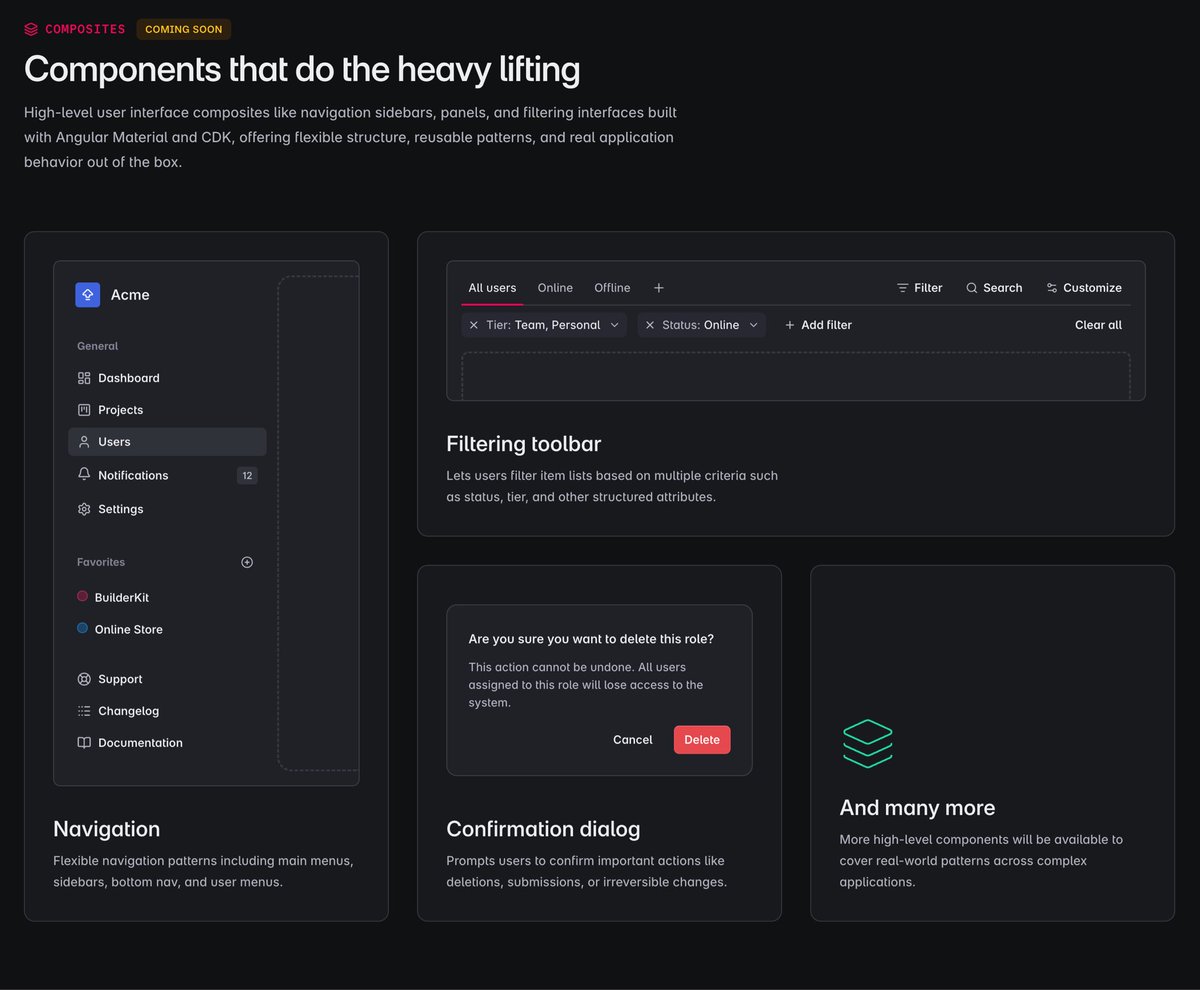Viewport: 1200px width, 990px height.
Task: Click the Documentation book icon
Action: tap(84, 743)
